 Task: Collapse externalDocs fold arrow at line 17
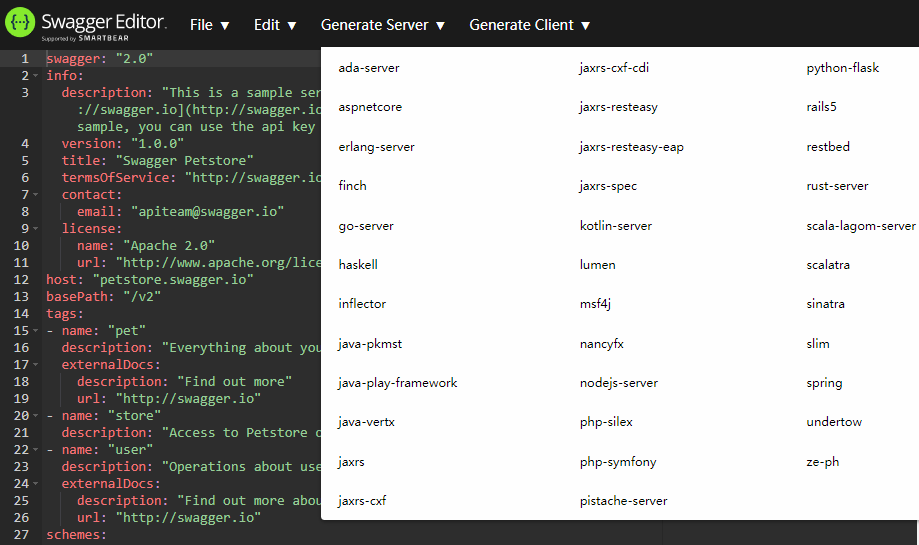coord(36,365)
